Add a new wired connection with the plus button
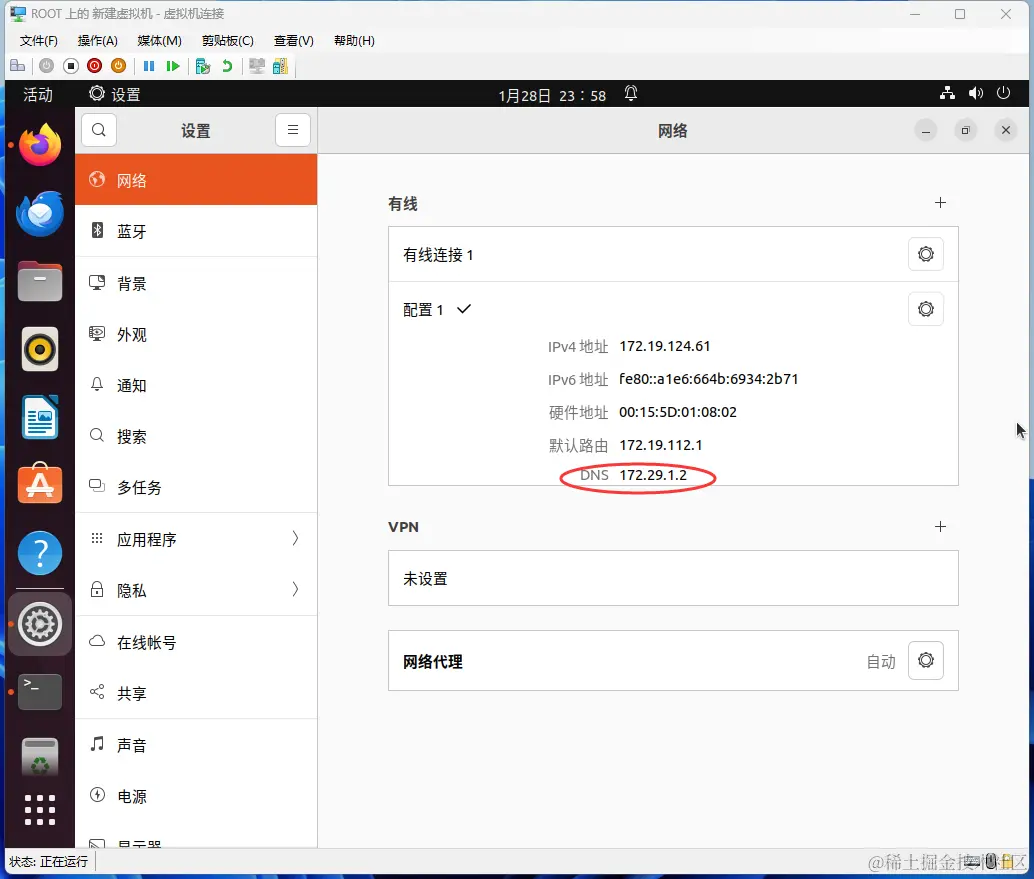 pyautogui.click(x=940, y=202)
